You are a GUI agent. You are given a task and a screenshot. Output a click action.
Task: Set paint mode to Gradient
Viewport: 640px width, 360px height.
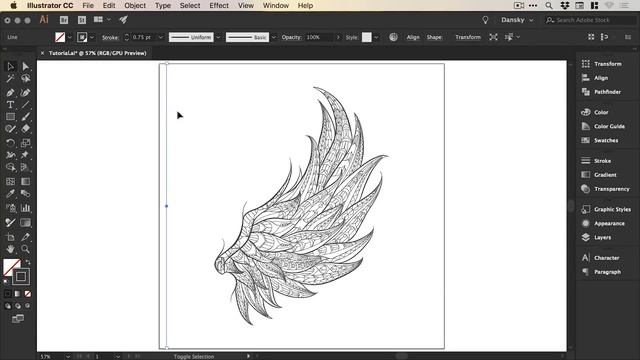click(18, 293)
